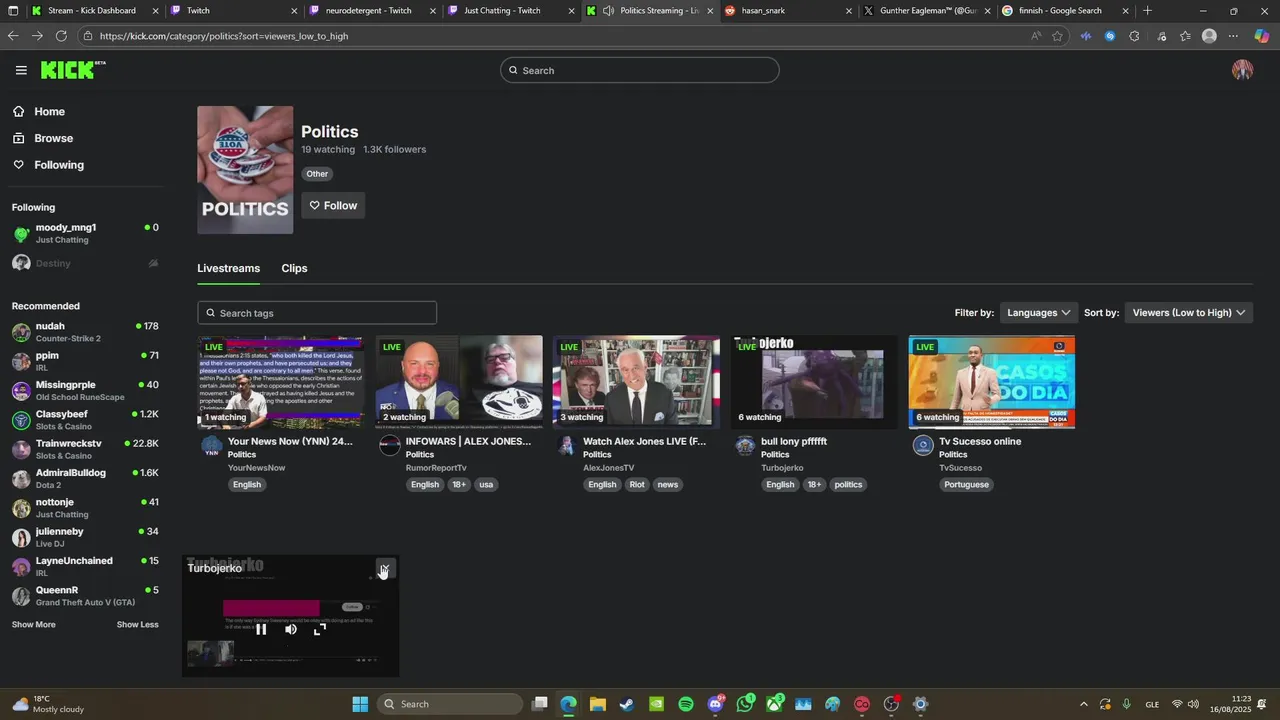1280x720 pixels.
Task: Open WhatsApp from the taskbar
Action: [745, 704]
